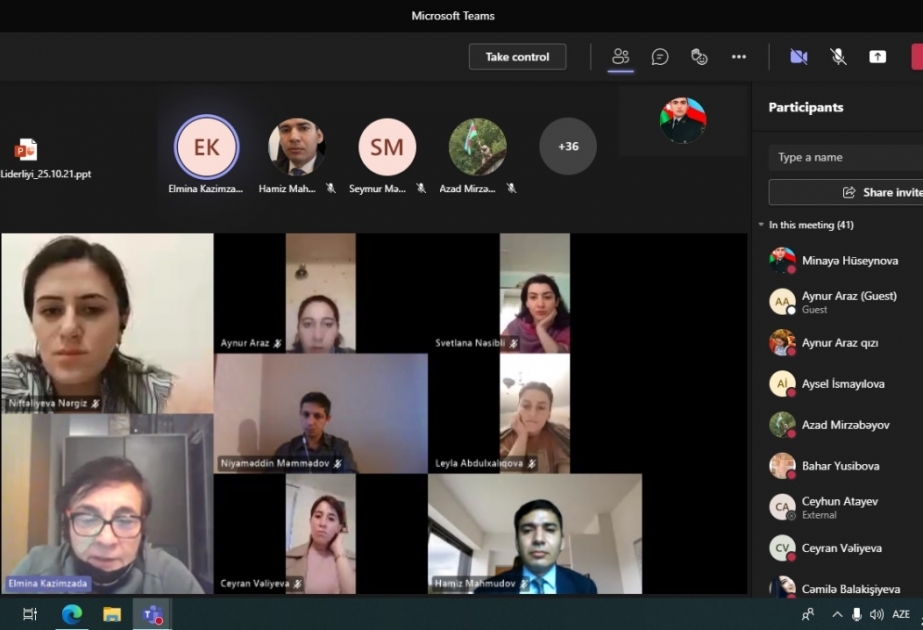Select Ceyran Vəliyeva in participants list
The image size is (923, 630).
click(x=840, y=548)
